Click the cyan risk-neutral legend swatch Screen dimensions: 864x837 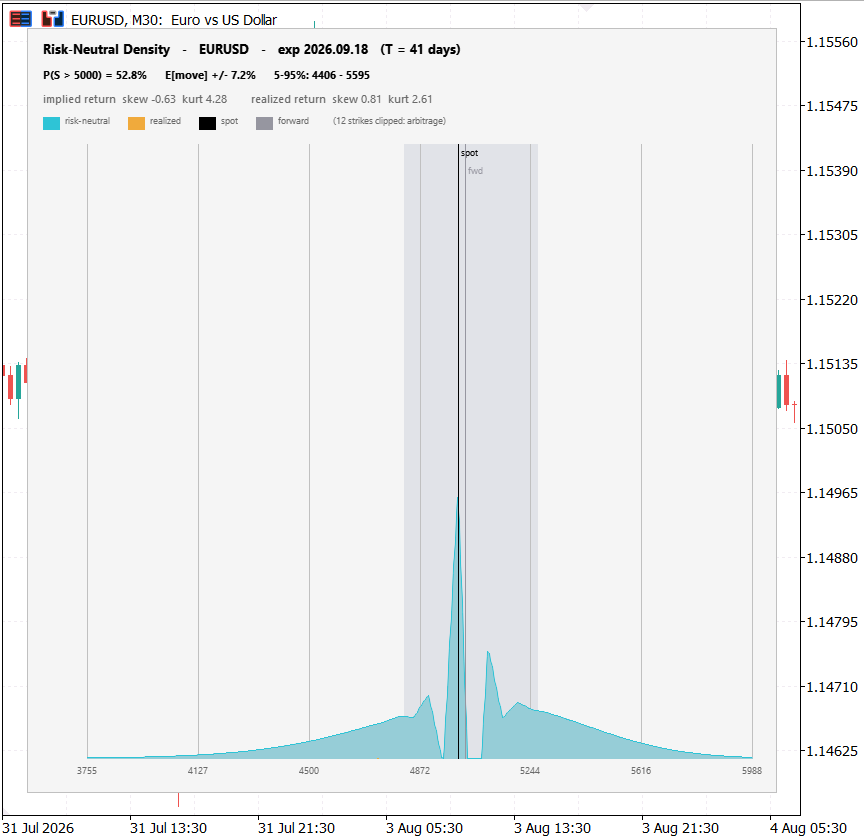[x=51, y=123]
